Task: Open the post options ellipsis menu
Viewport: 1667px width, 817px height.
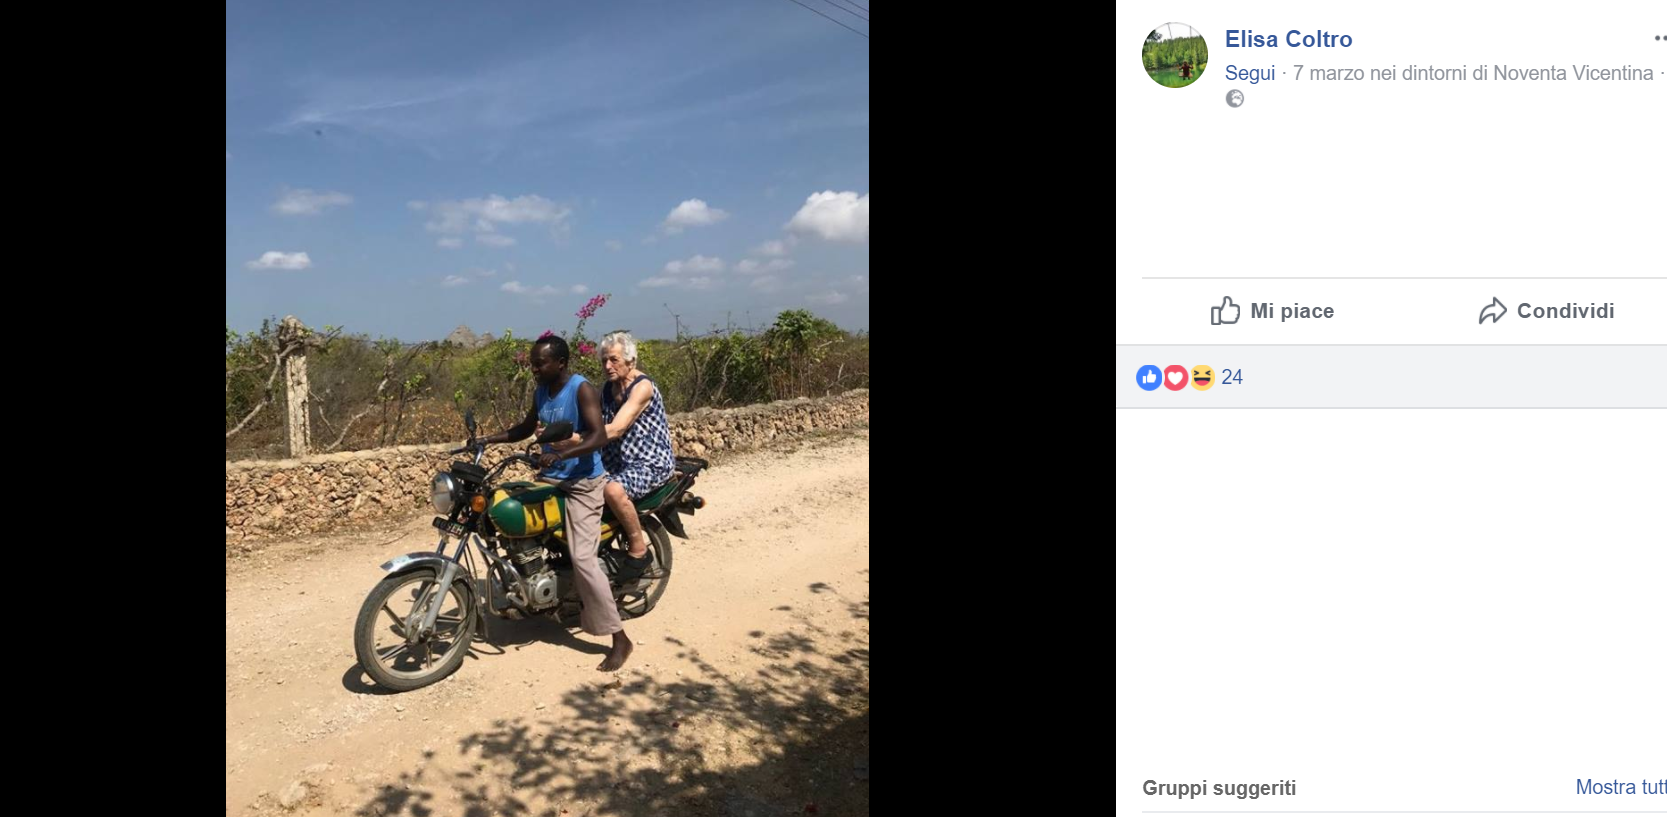Action: tap(1659, 38)
